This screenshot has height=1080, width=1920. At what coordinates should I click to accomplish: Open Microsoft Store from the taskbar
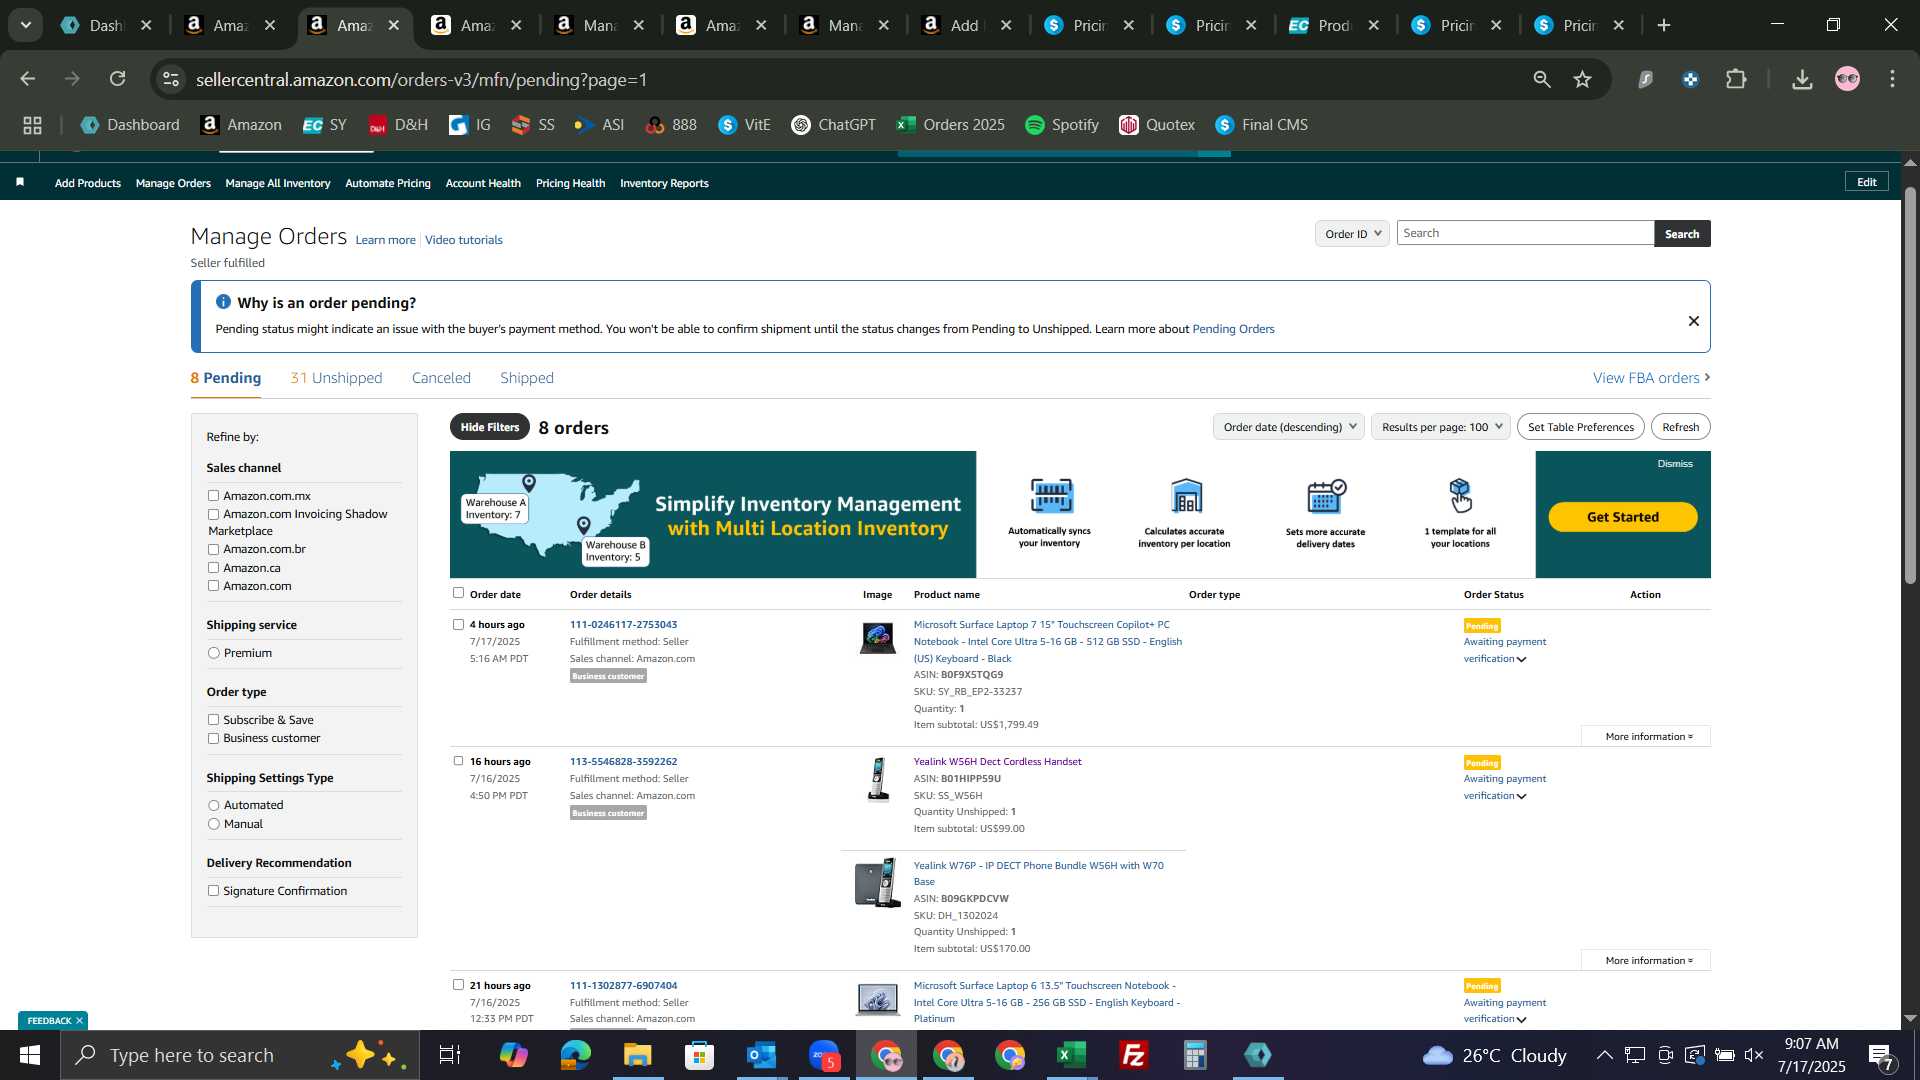click(x=699, y=1055)
